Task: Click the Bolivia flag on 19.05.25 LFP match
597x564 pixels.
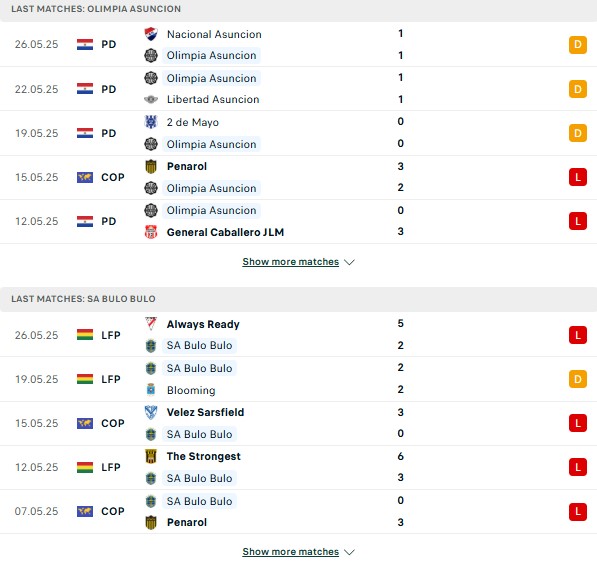Action: click(85, 379)
